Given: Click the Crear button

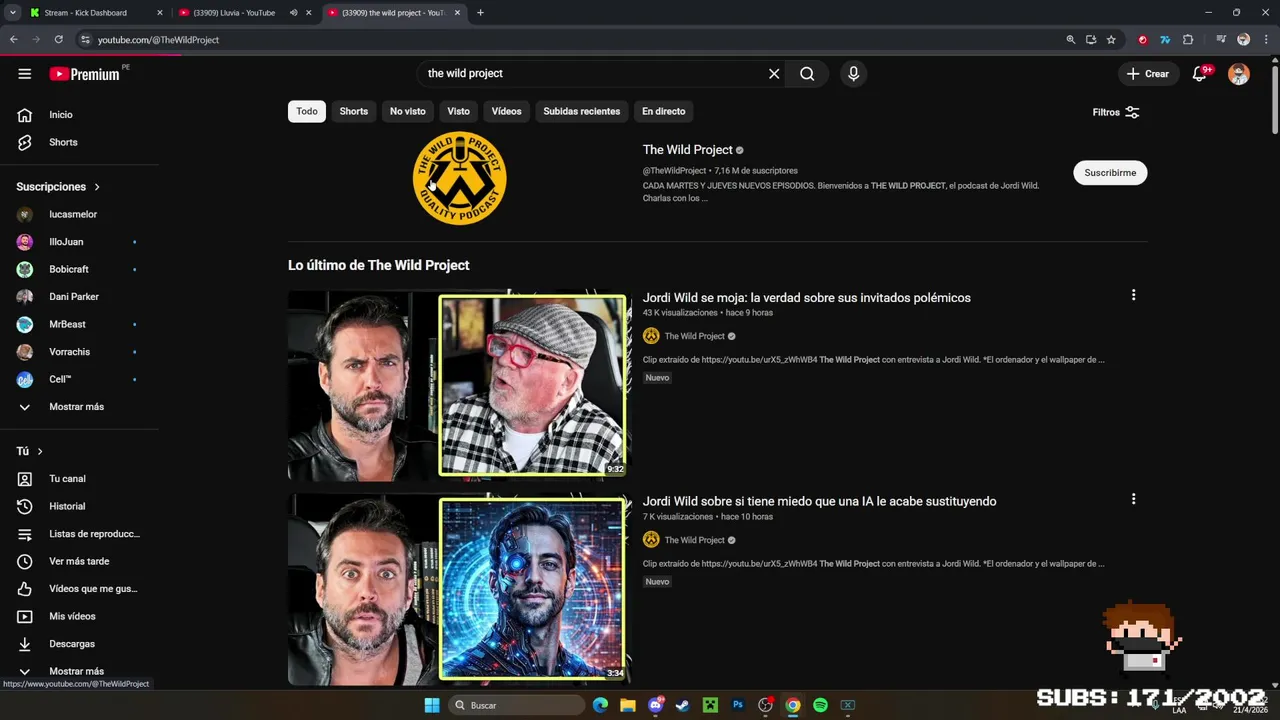Looking at the screenshot, I should (x=1147, y=74).
